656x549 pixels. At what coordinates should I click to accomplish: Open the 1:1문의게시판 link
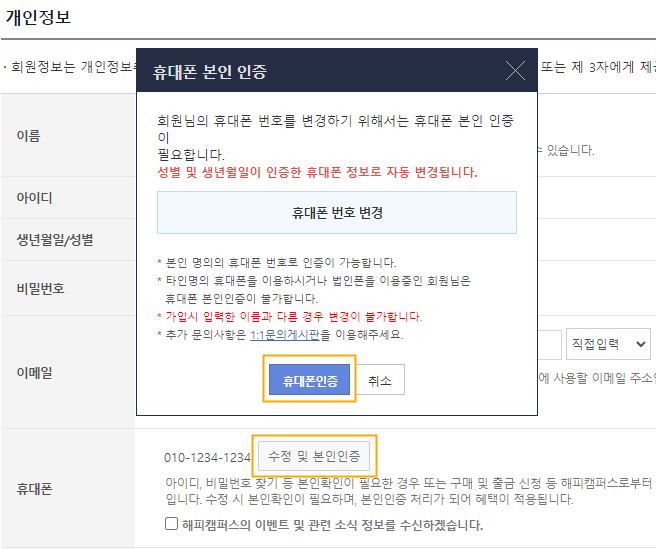[285, 335]
